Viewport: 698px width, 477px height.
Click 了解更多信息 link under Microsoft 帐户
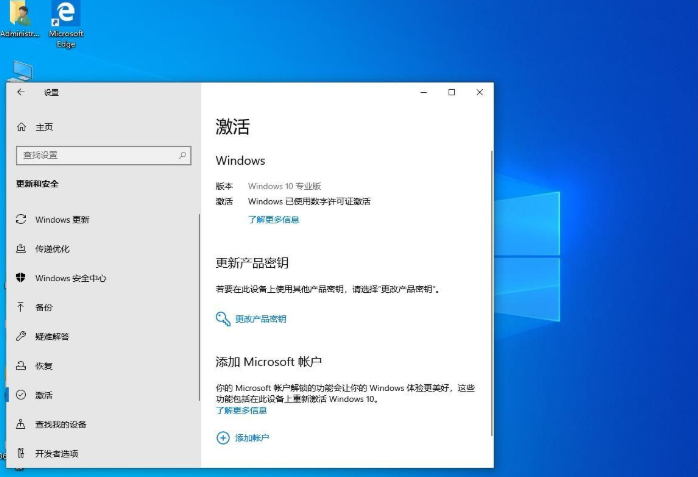241,410
